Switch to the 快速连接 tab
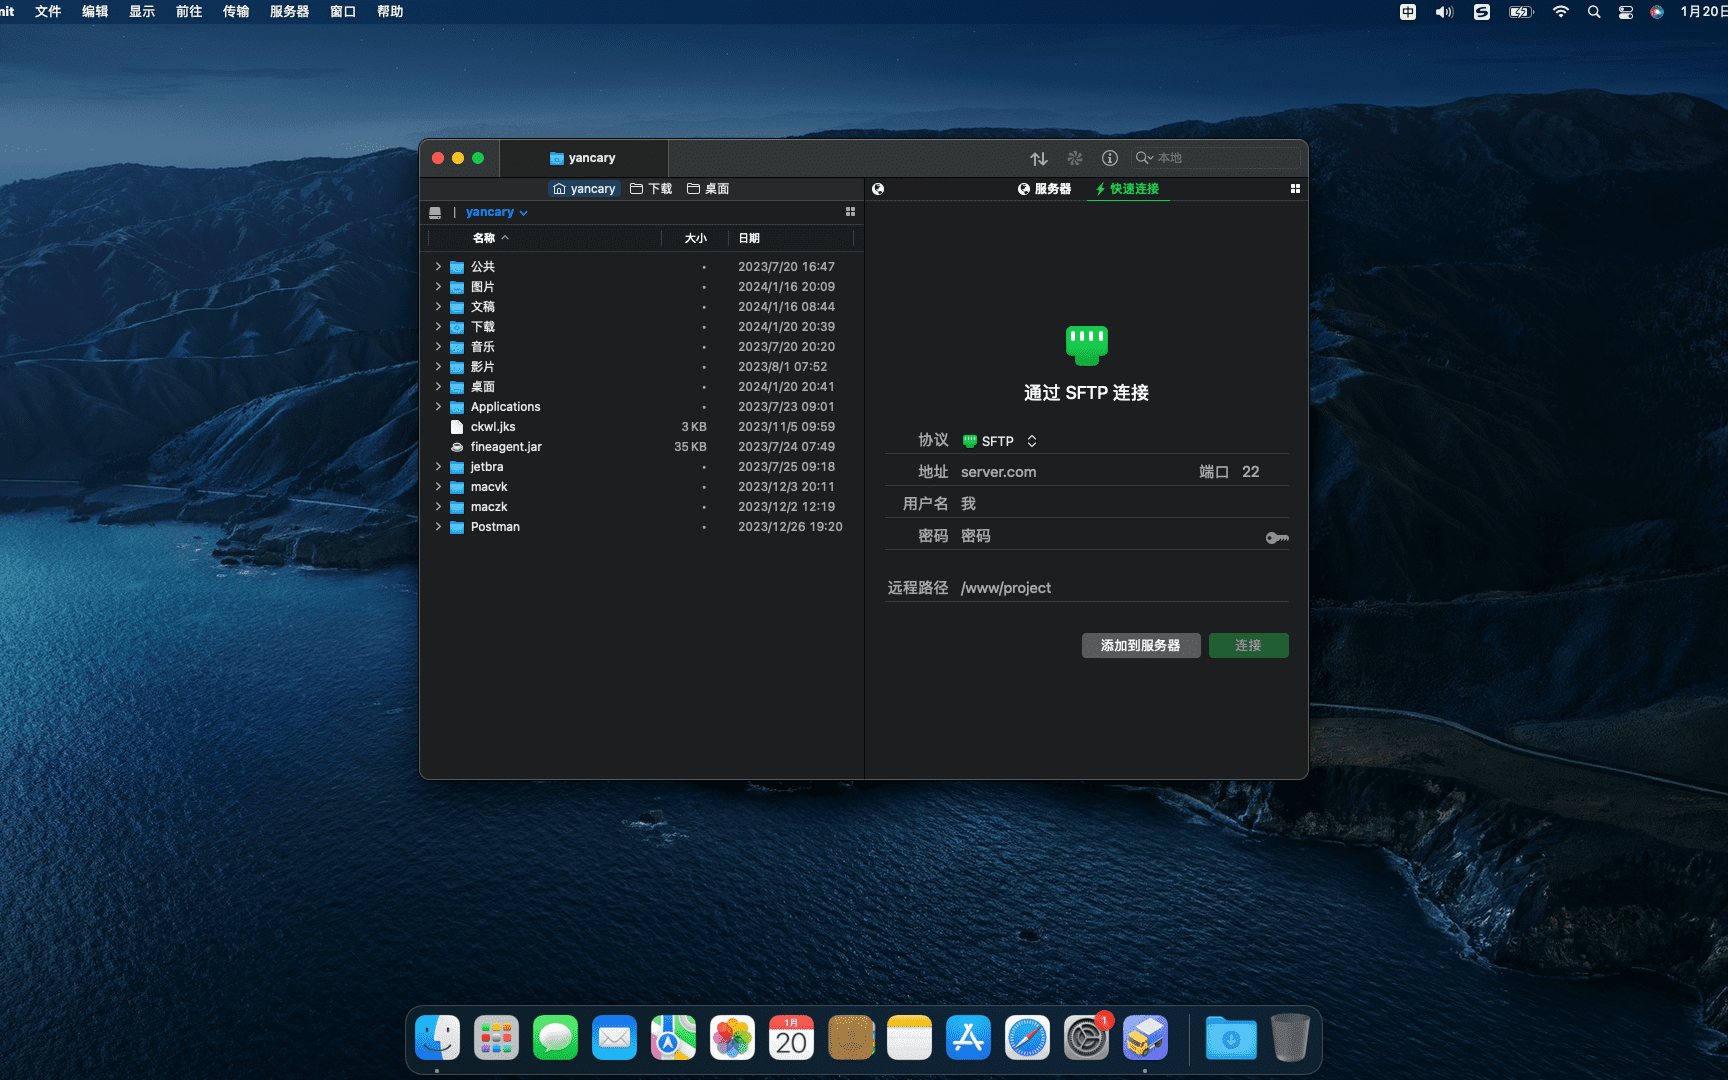 1127,189
